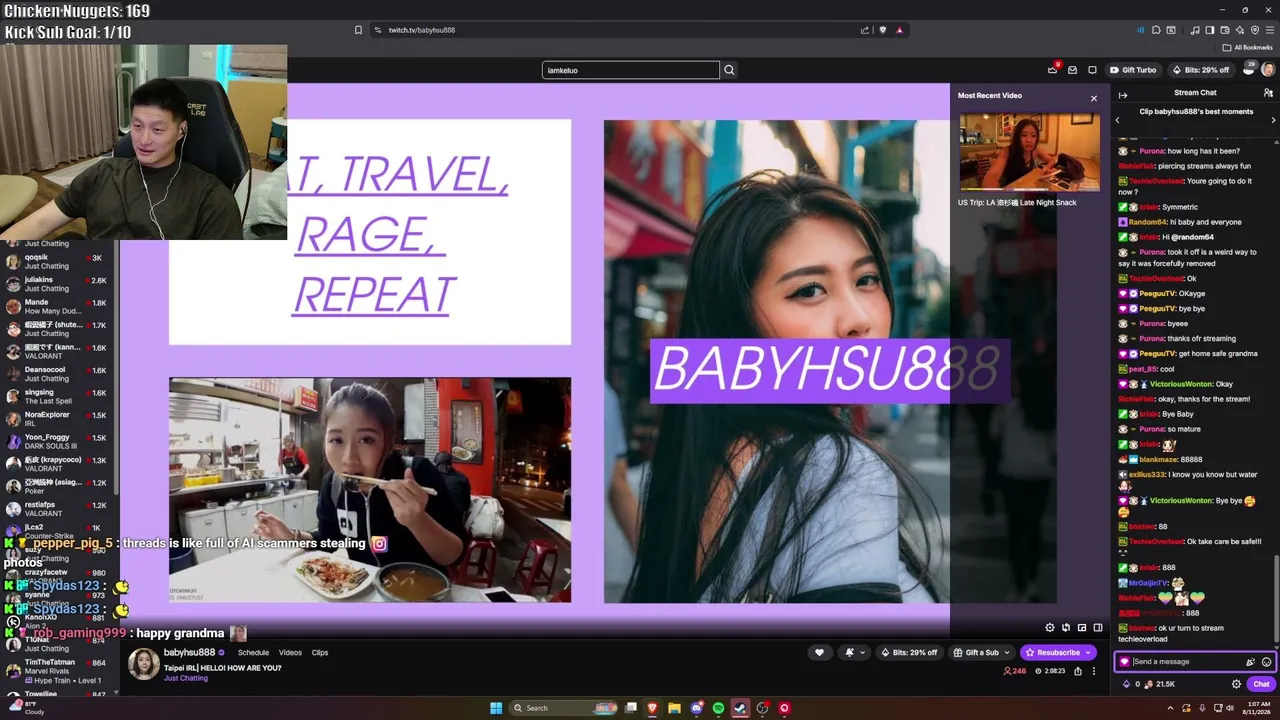Open Discord from the taskbar
This screenshot has height=720, width=1280.
tap(696, 708)
